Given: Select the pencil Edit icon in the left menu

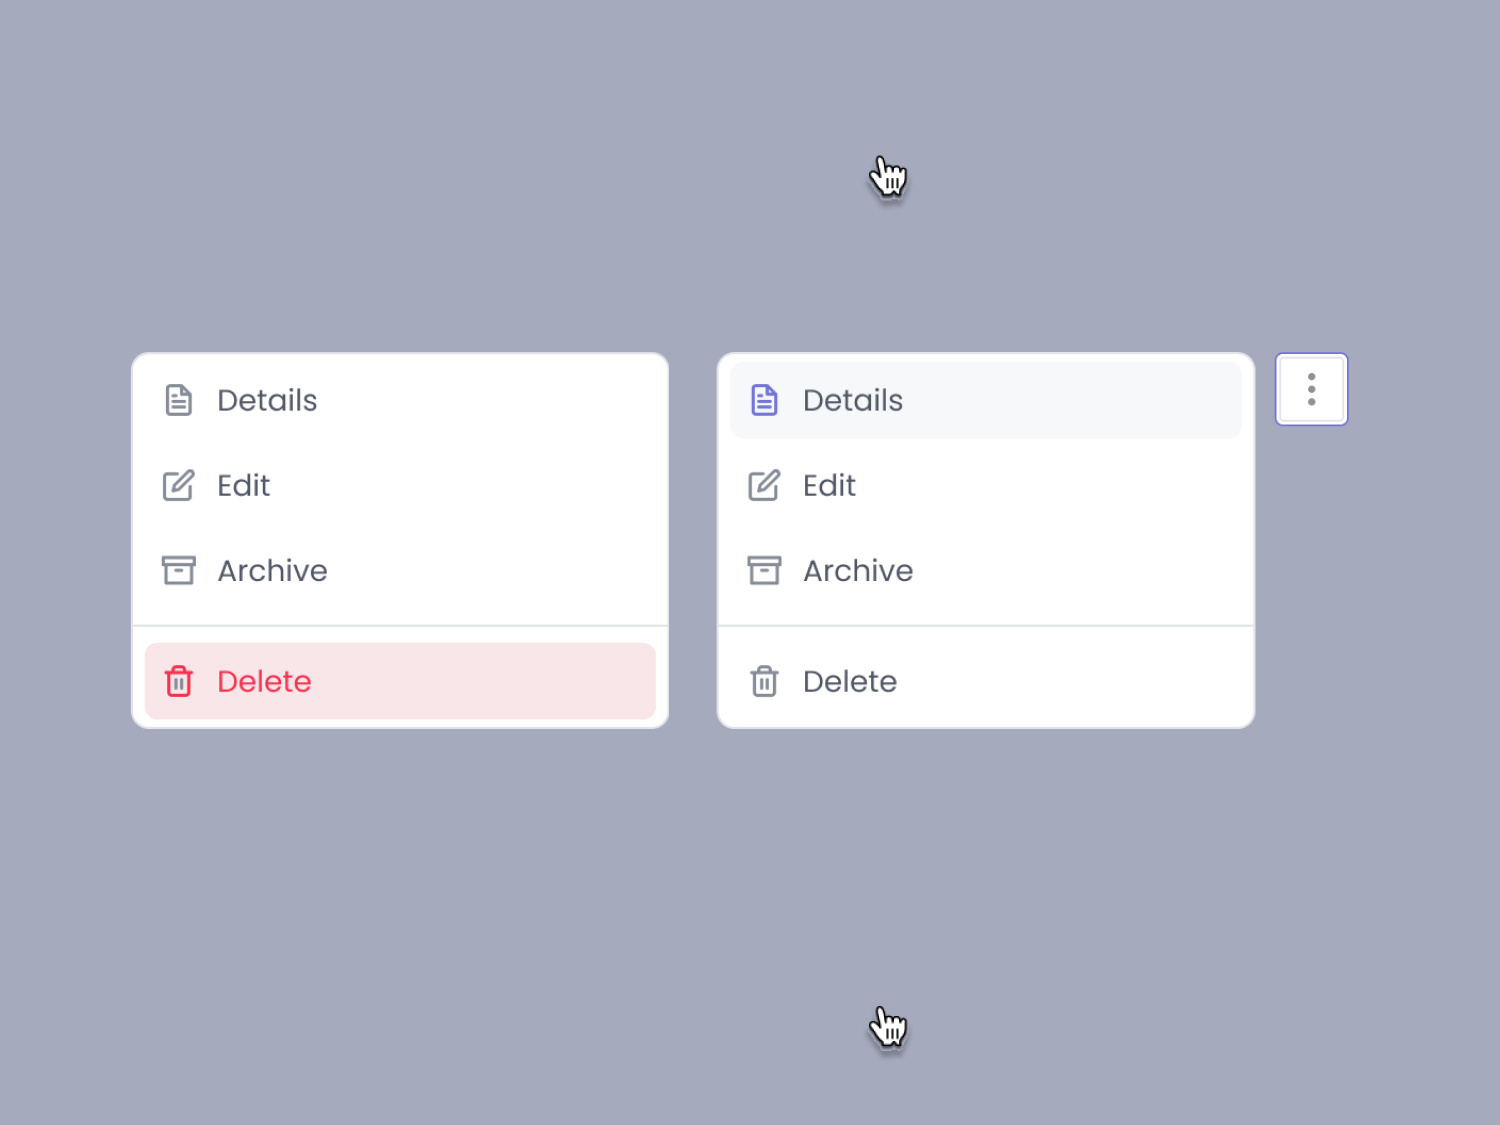Looking at the screenshot, I should click(x=179, y=485).
